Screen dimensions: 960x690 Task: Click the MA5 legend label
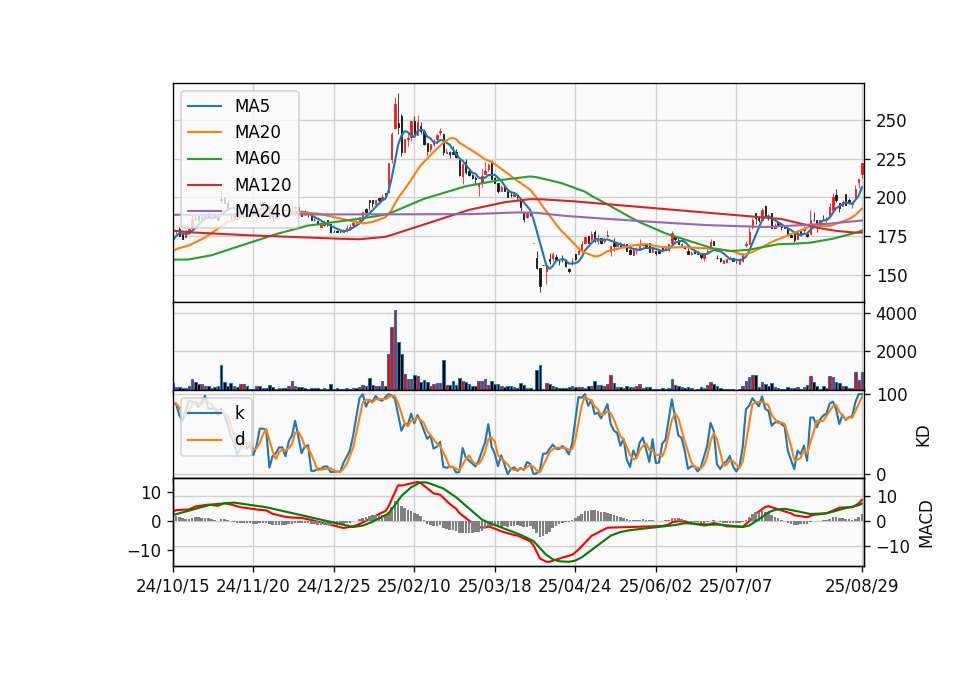click(252, 106)
